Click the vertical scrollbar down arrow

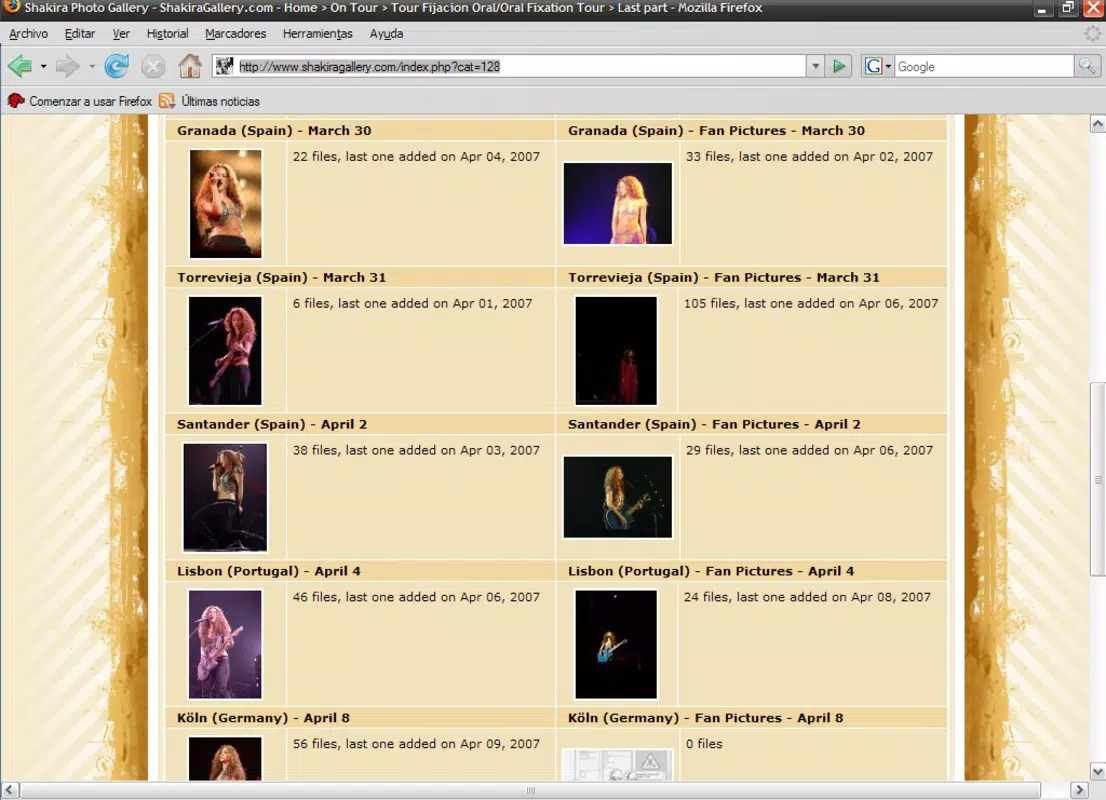click(x=1098, y=771)
